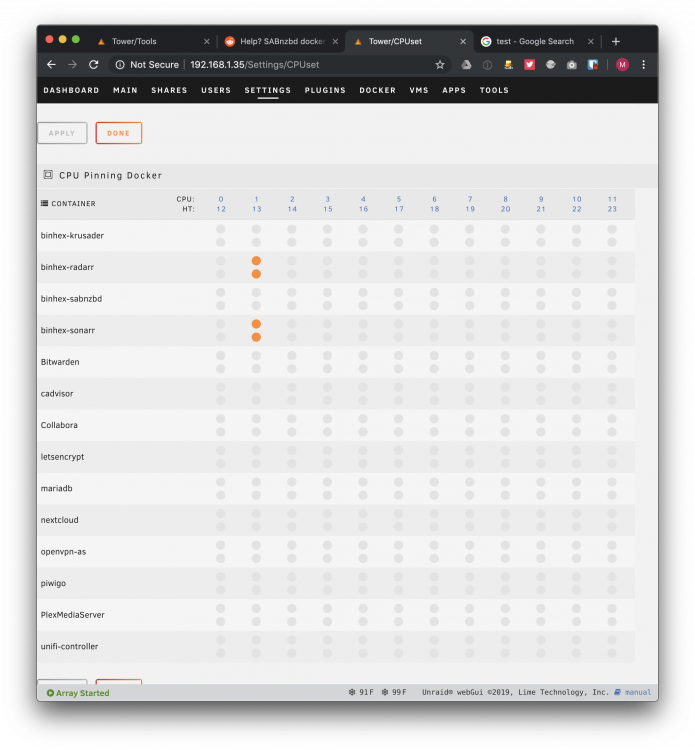Pin CPU 11 for PlexMediaServer
This screenshot has height=750, width=695.
click(612, 608)
